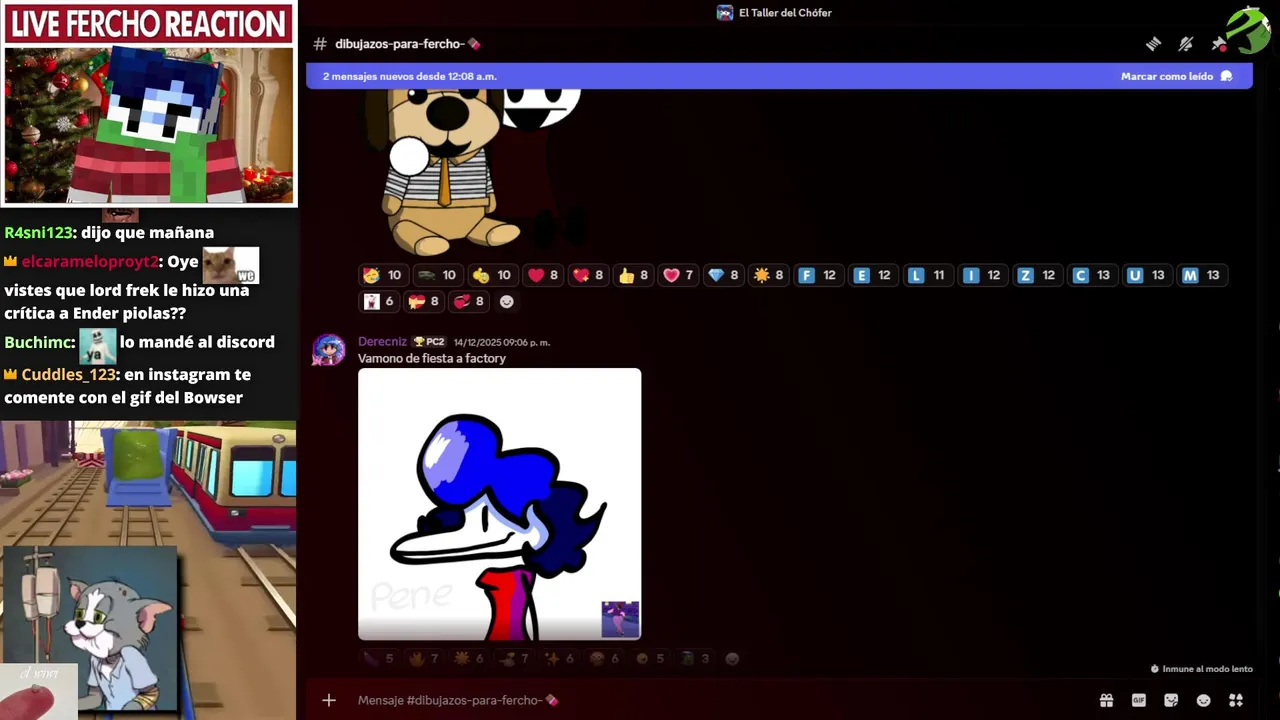Add reaction via smiley button under dog drawing
Screen dimensions: 1280x720
[x=506, y=301]
